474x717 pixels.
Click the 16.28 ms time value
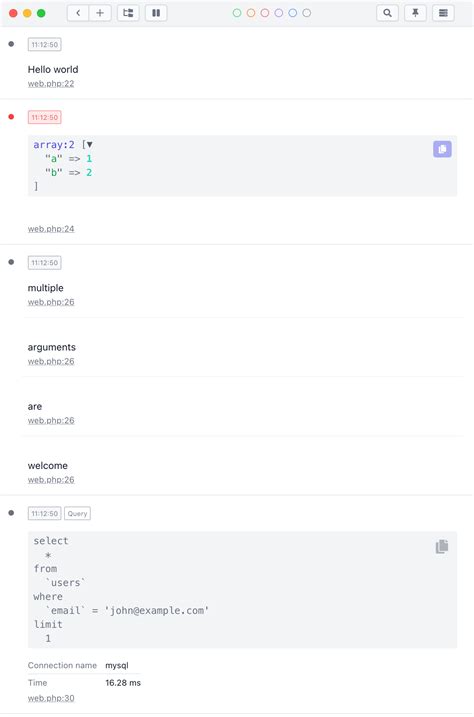(123, 683)
